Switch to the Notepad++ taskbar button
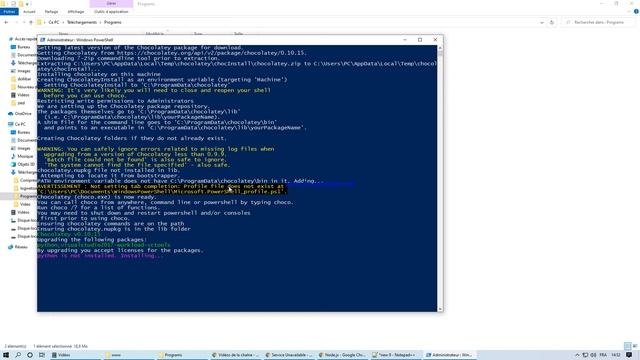The width and height of the screenshot is (640, 360). coord(395,355)
